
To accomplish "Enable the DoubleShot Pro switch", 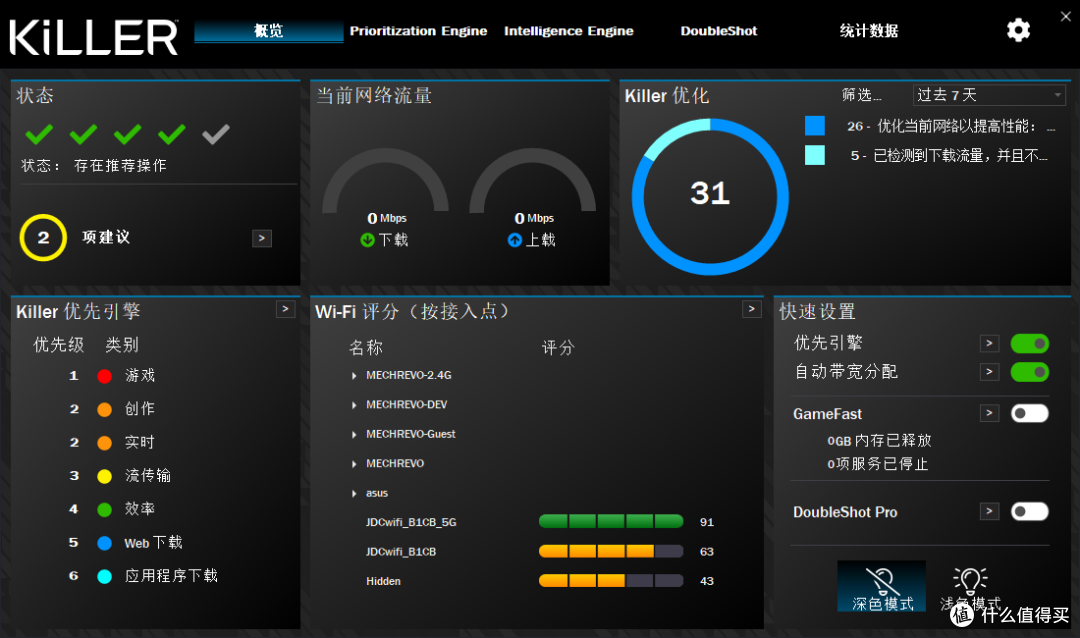I will 1029,511.
